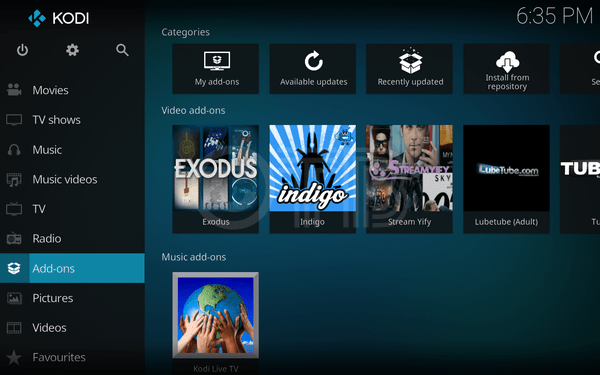Open the Indigo add-on thumbnail

(313, 179)
